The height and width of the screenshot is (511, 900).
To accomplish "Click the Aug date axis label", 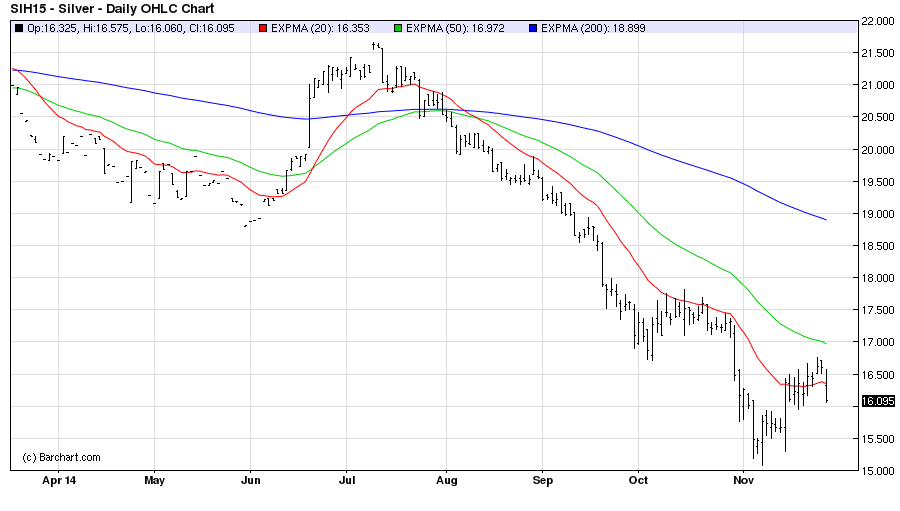I will point(446,481).
